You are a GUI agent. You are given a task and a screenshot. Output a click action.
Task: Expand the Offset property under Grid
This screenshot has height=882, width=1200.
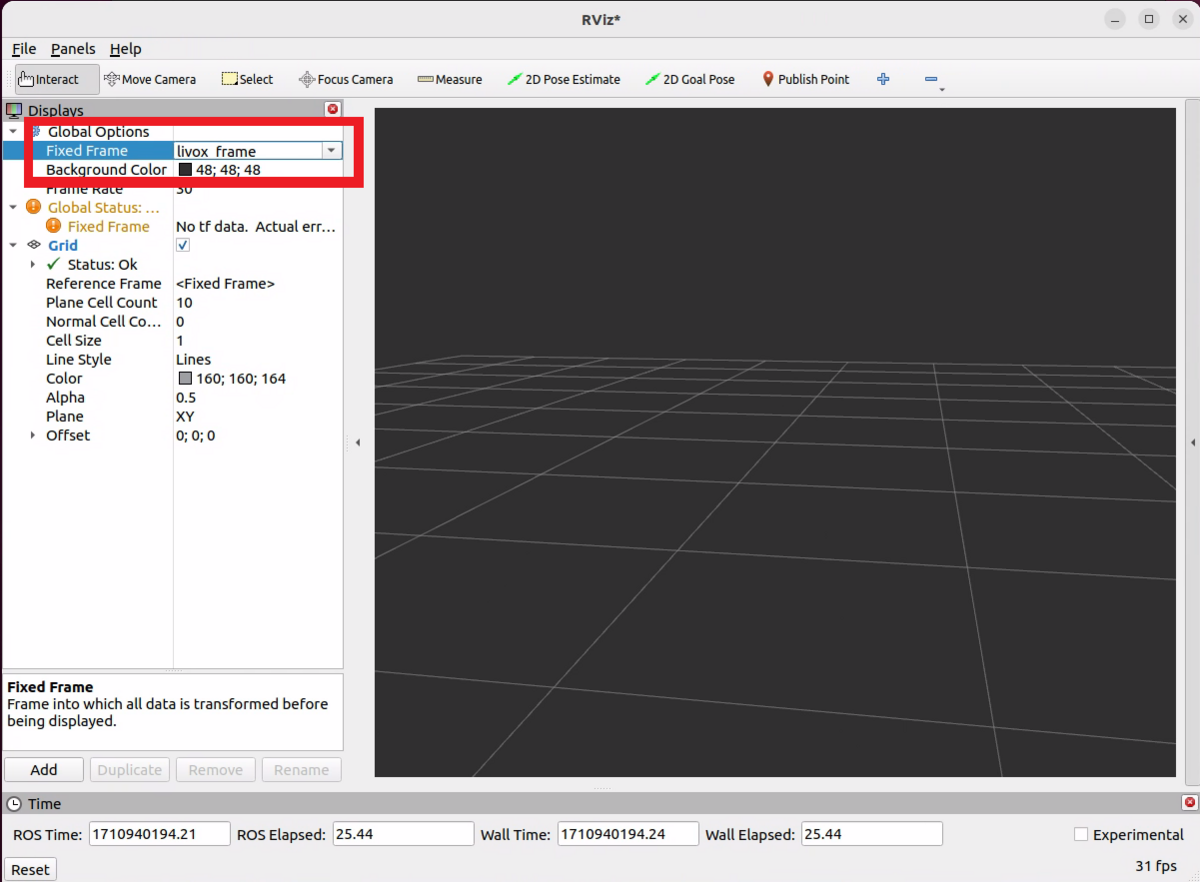pos(31,435)
